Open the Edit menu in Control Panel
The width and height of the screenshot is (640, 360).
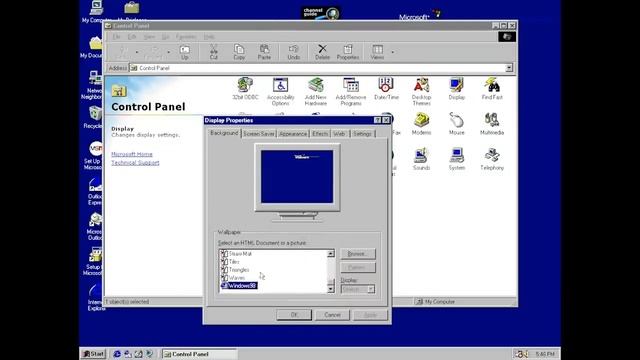[x=132, y=37]
